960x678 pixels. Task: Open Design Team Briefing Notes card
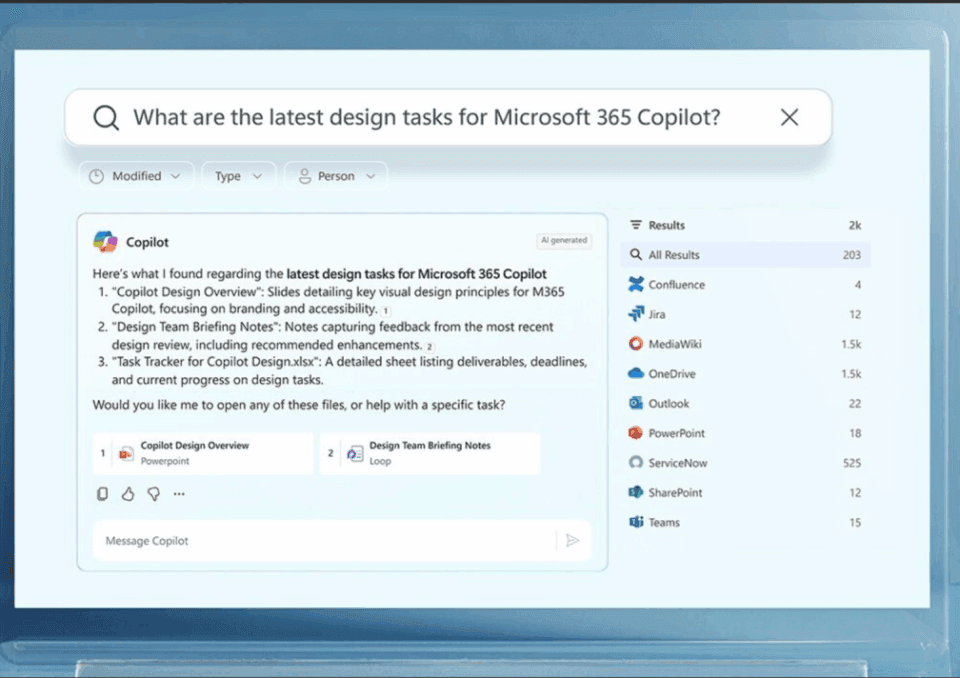click(x=430, y=453)
